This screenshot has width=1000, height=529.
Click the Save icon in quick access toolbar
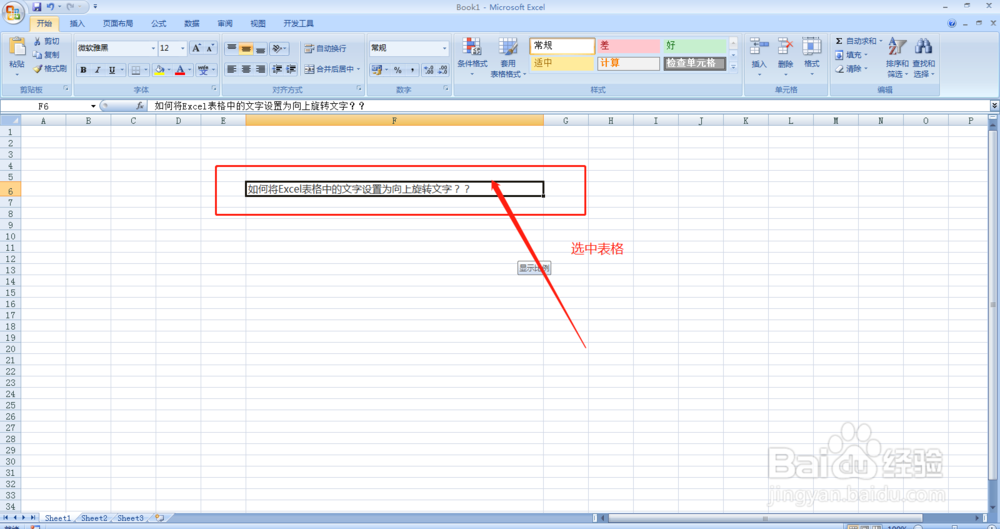click(37, 6)
